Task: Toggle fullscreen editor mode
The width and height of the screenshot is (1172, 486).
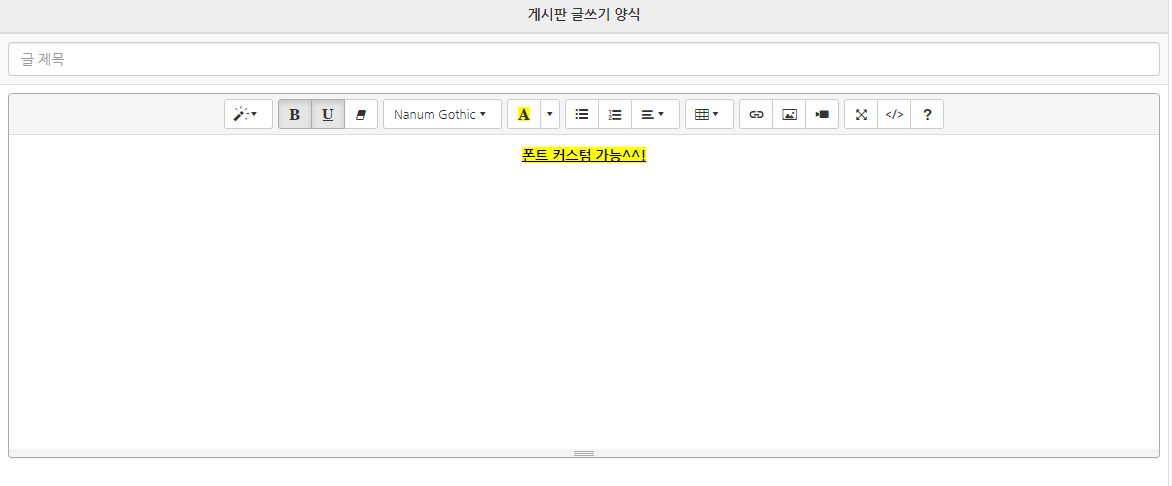Action: 861,114
